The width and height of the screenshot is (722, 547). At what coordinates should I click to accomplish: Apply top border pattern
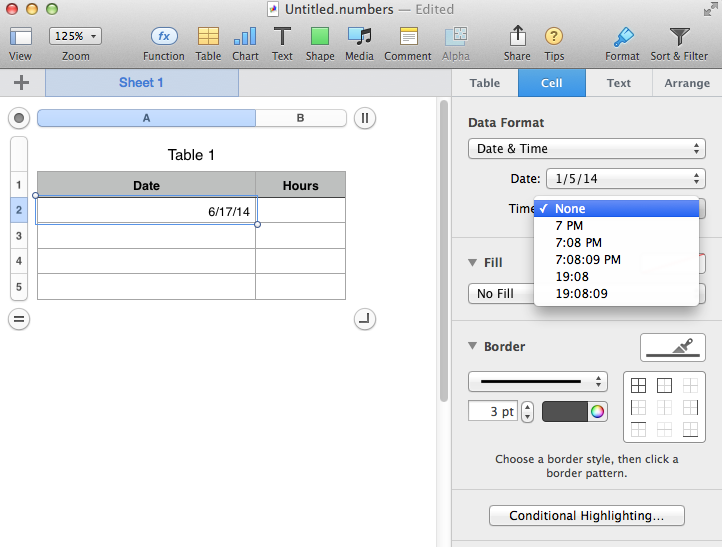(x=638, y=430)
